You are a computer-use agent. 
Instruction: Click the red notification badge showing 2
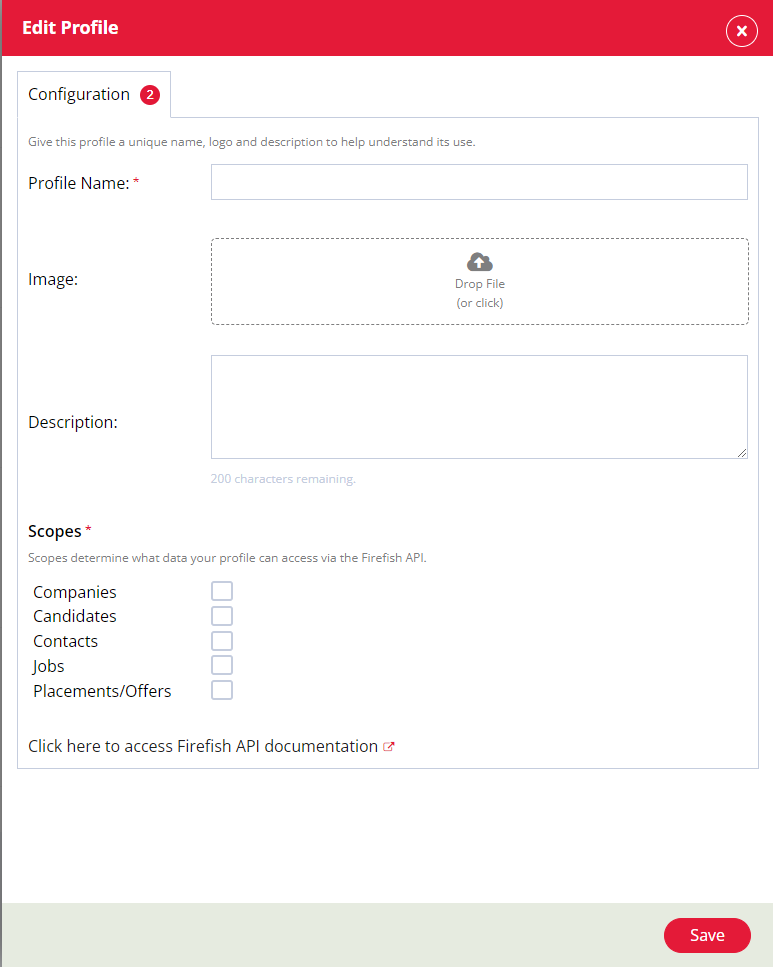[x=150, y=95]
